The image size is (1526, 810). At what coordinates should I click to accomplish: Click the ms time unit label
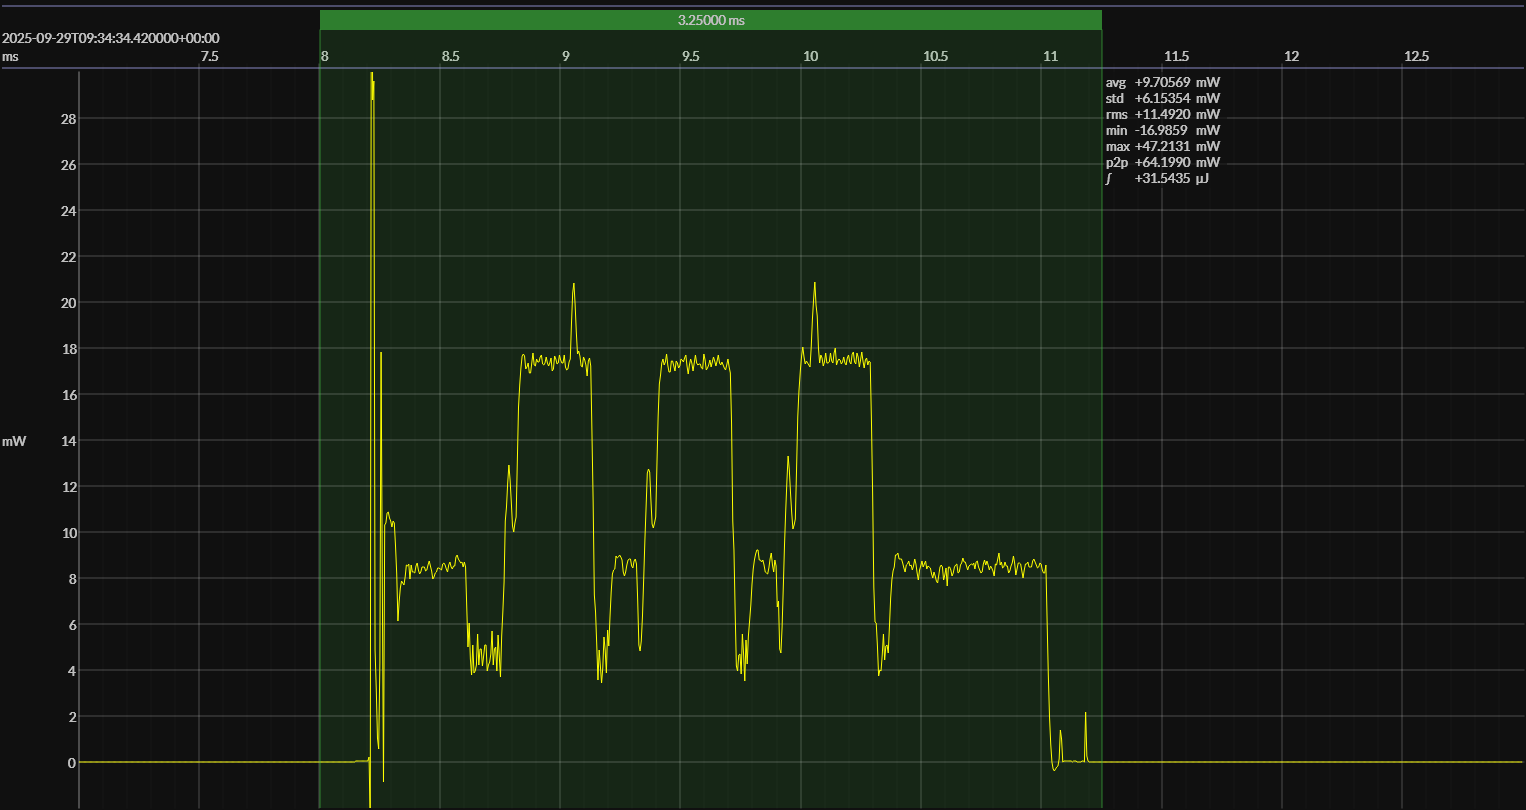[x=10, y=57]
